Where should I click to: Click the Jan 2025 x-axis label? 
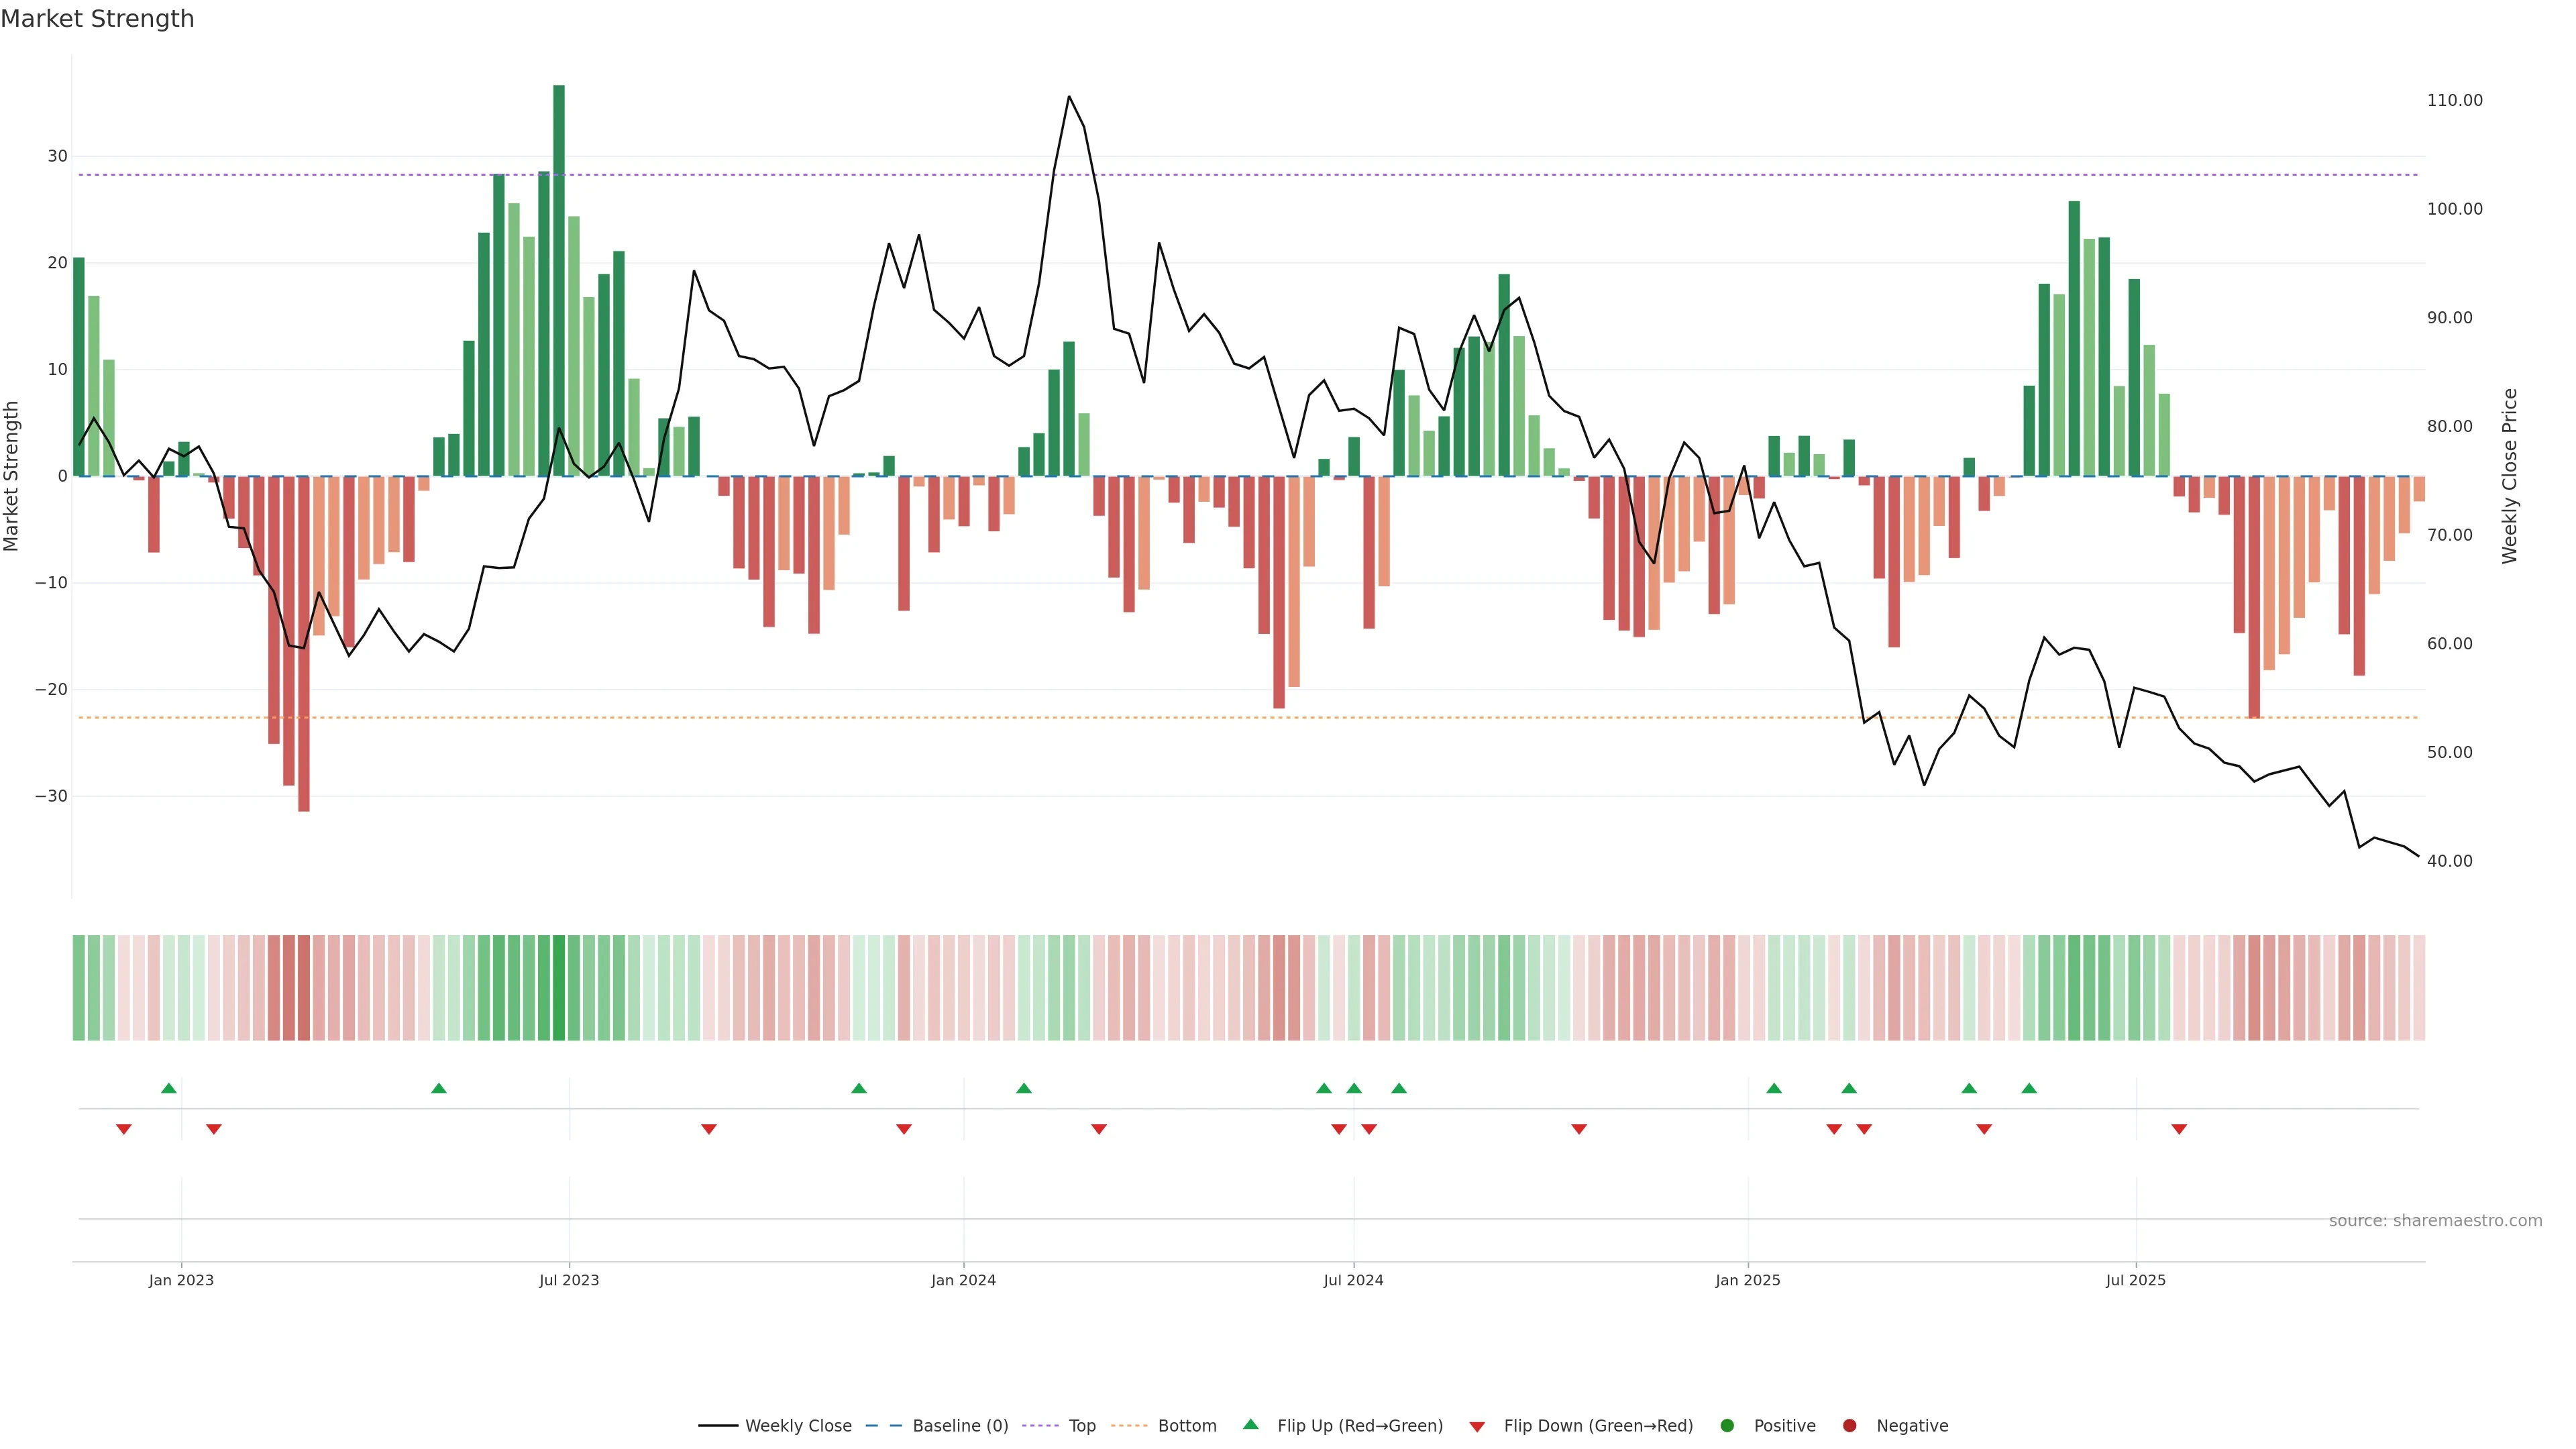(x=1747, y=1280)
